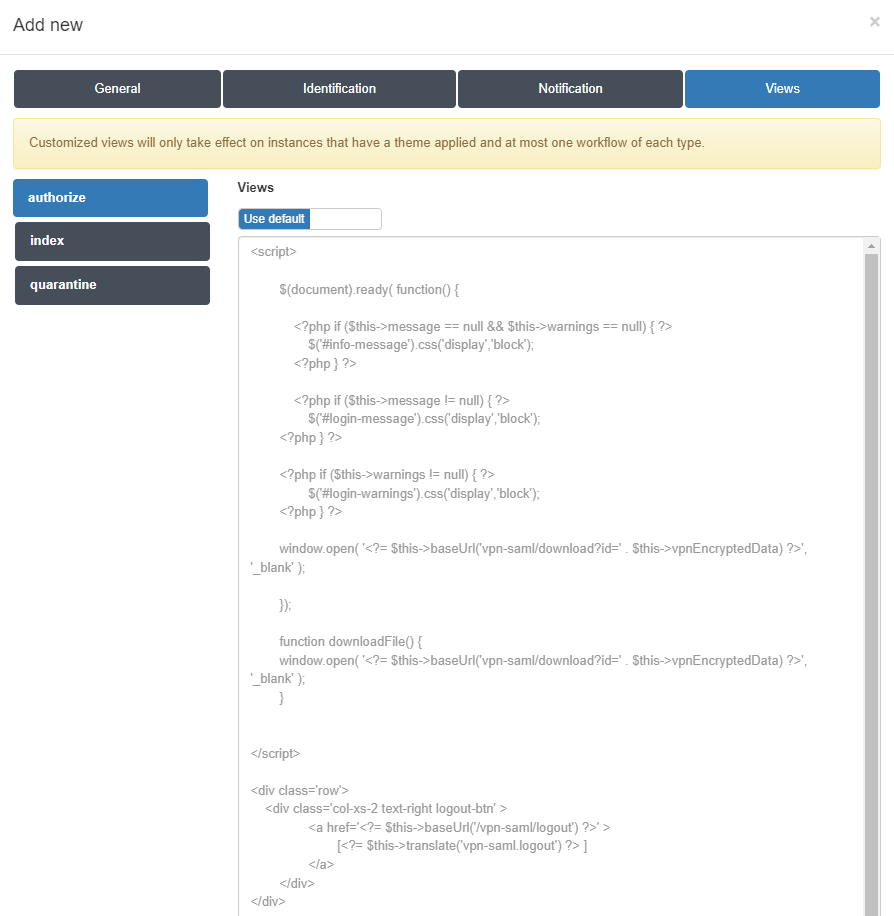
Task: Click the div class='row' line
Action: [300, 790]
